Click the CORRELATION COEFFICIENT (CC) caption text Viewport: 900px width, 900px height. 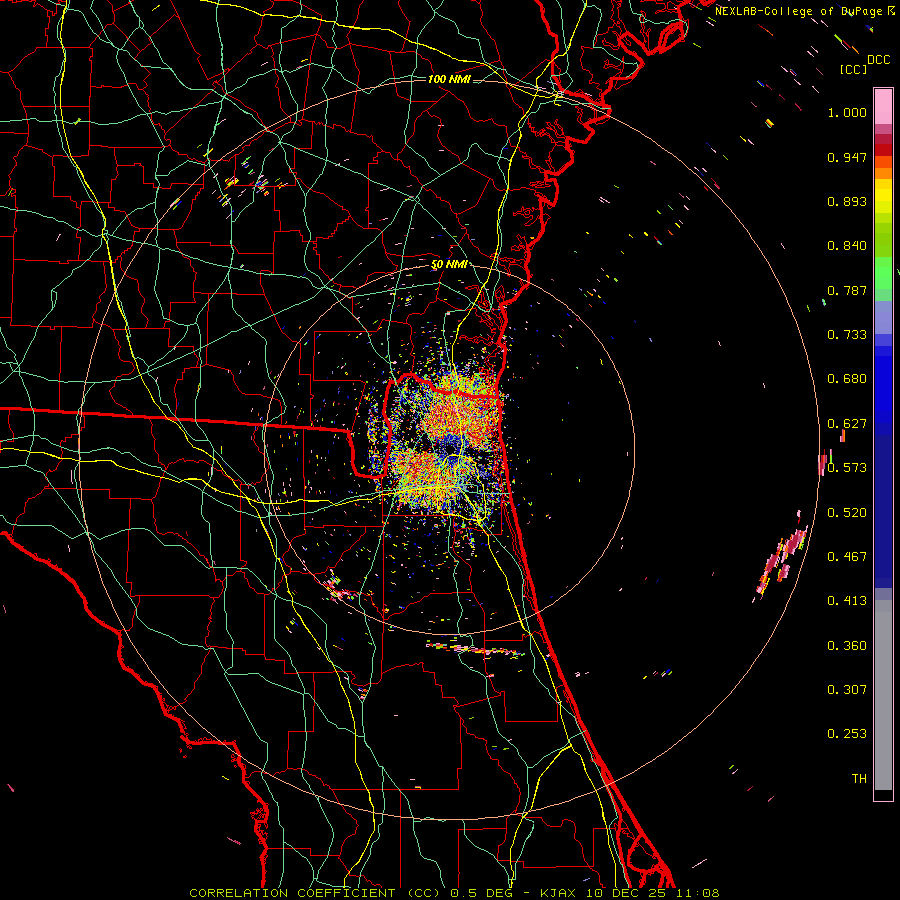(x=315, y=893)
